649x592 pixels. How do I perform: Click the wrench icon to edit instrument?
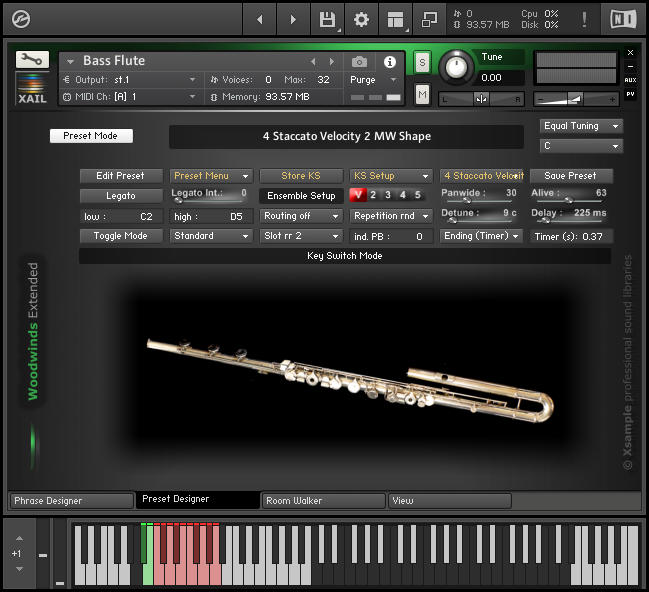(32, 60)
